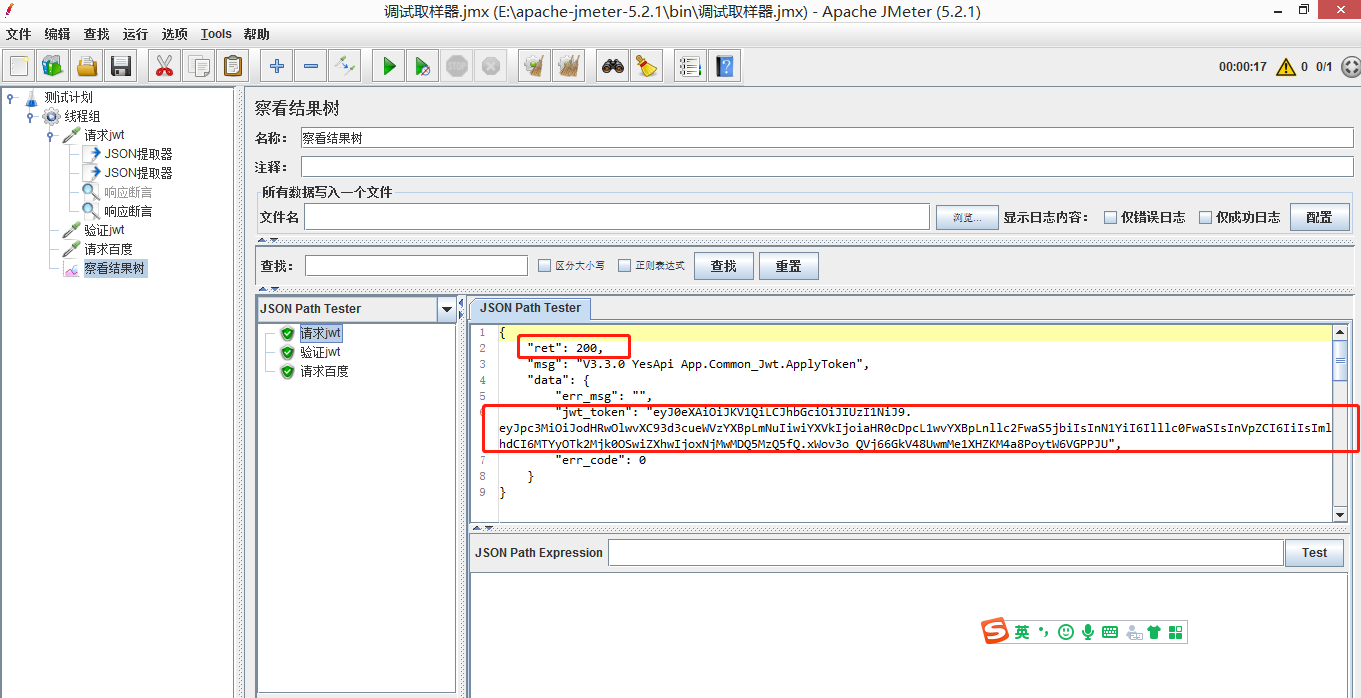Click the Clear All broom icon
Image resolution: width=1361 pixels, height=698 pixels.
(569, 67)
